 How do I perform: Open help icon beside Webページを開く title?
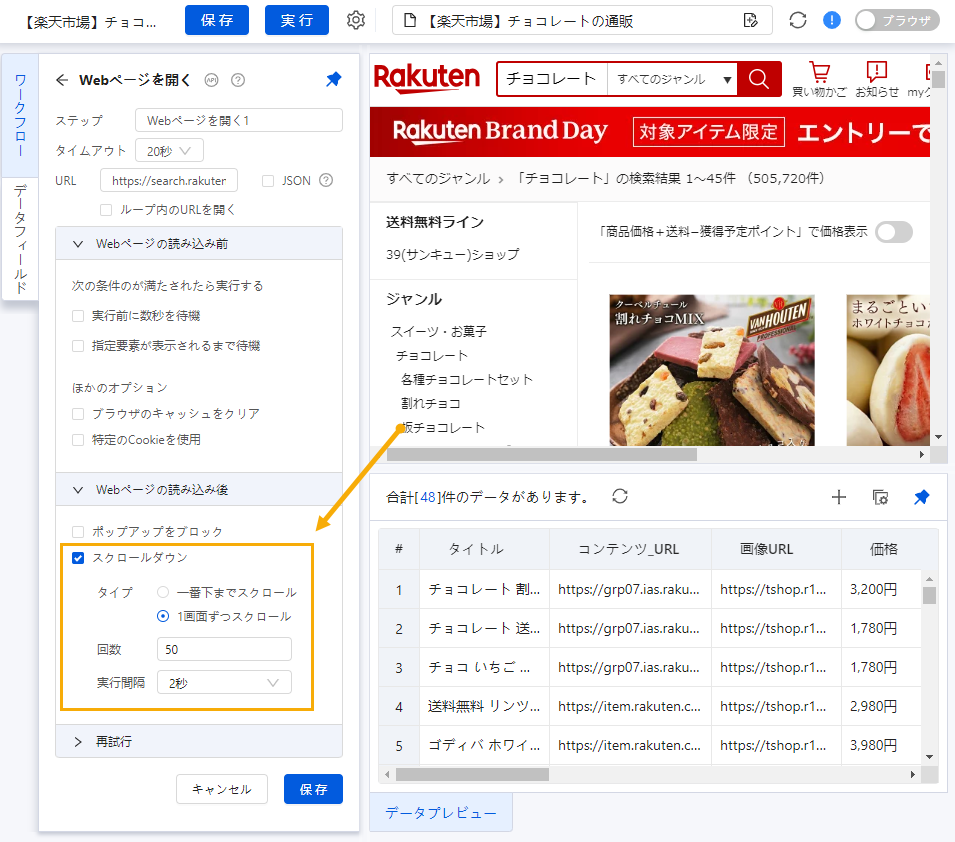point(238,80)
